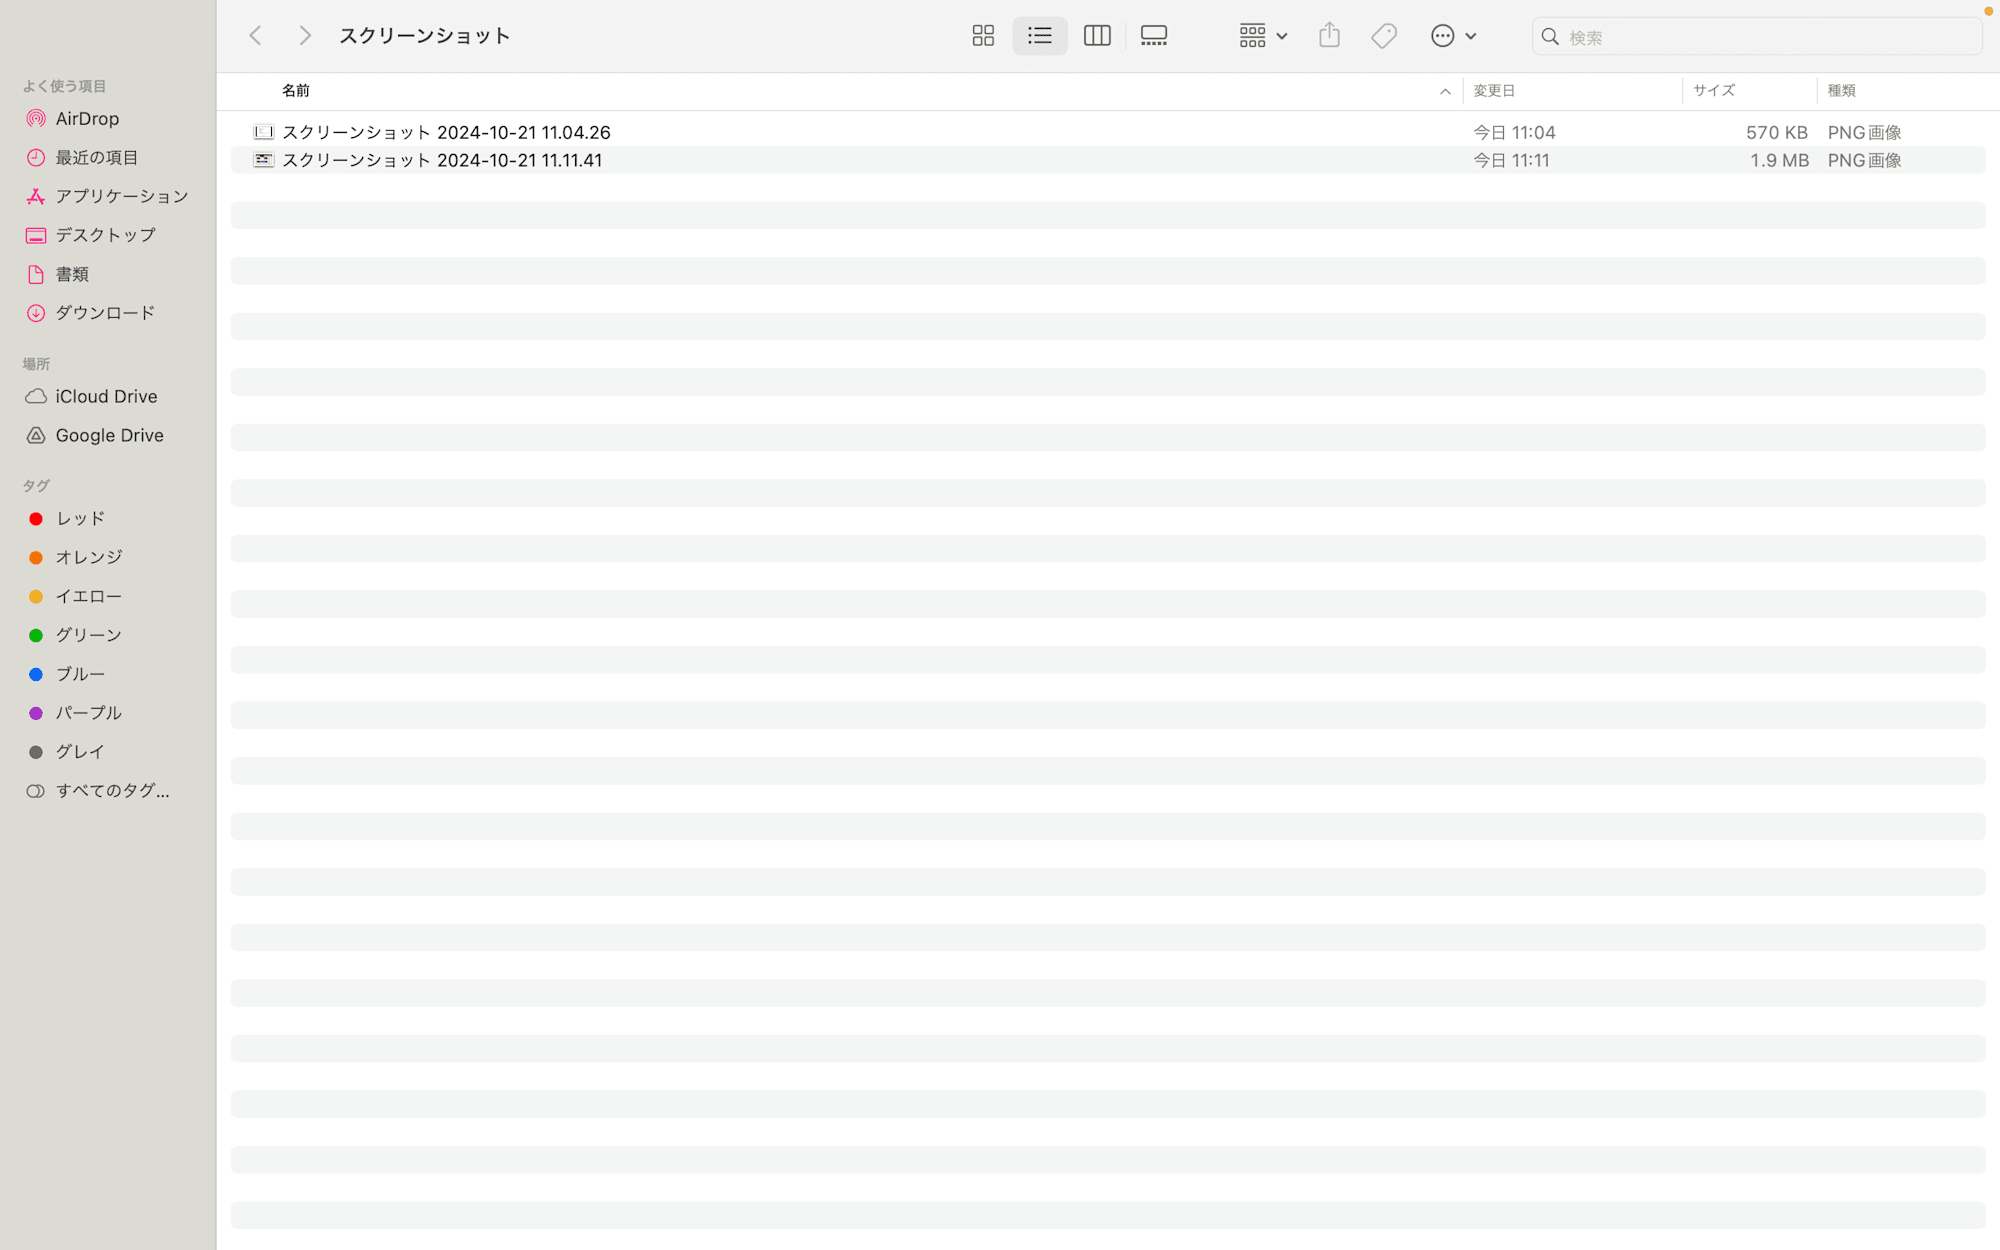Click the gallery view icon
The height and width of the screenshot is (1250, 2000).
[x=1153, y=35]
